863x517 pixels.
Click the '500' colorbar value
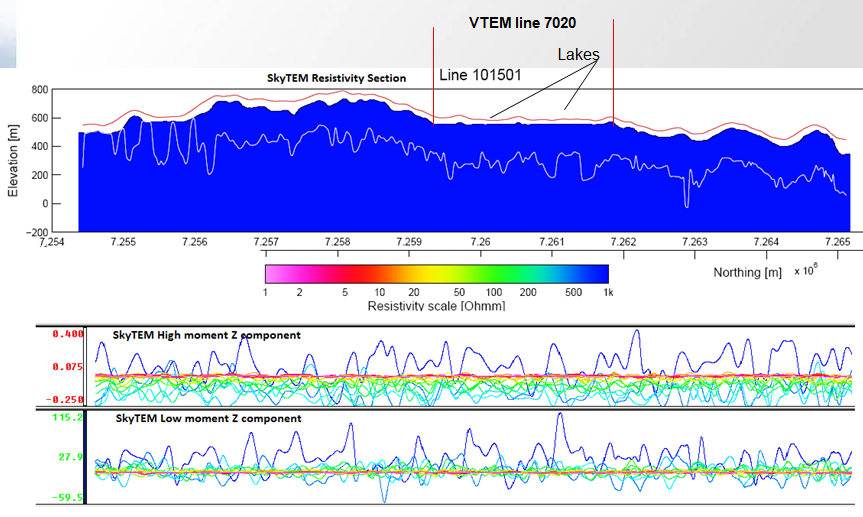573,292
